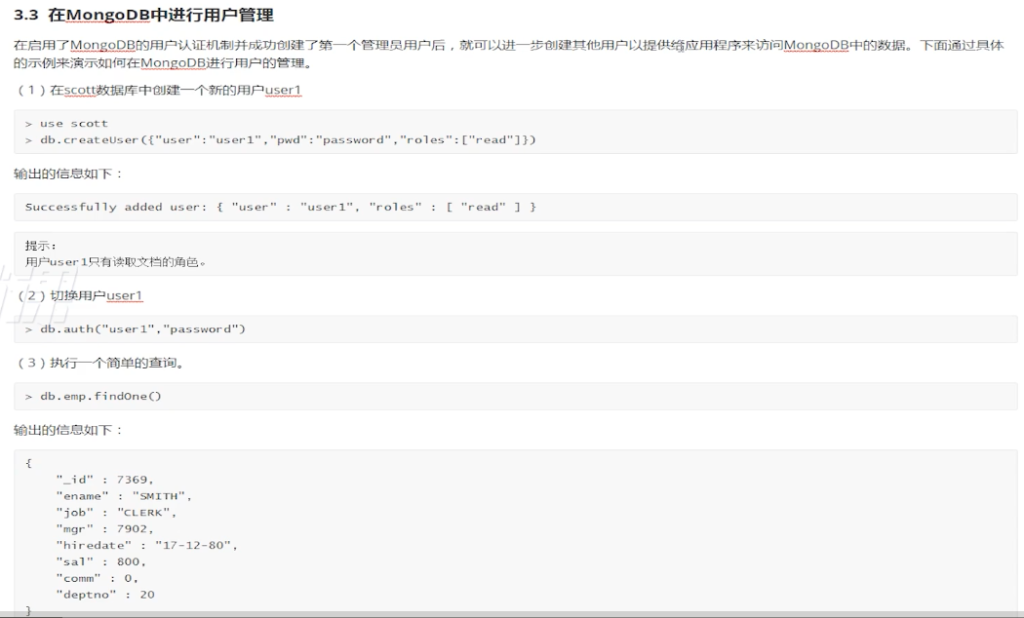Click the db.auth("user1","password") command

coord(135,329)
